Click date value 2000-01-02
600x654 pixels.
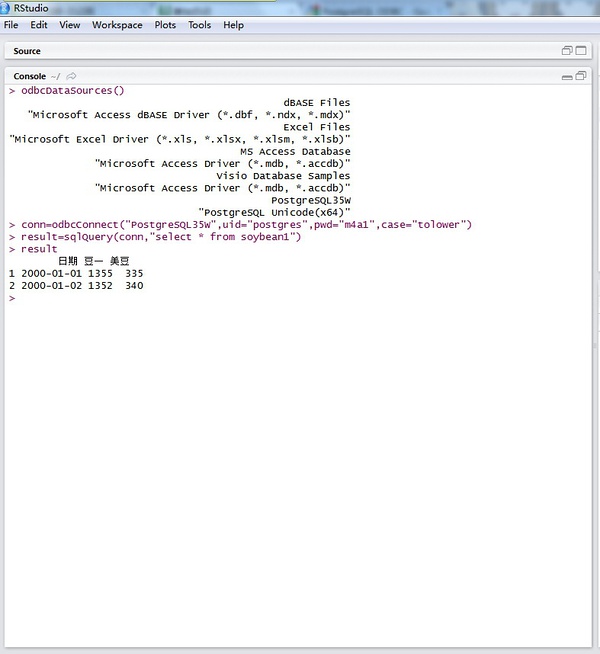[x=51, y=286]
